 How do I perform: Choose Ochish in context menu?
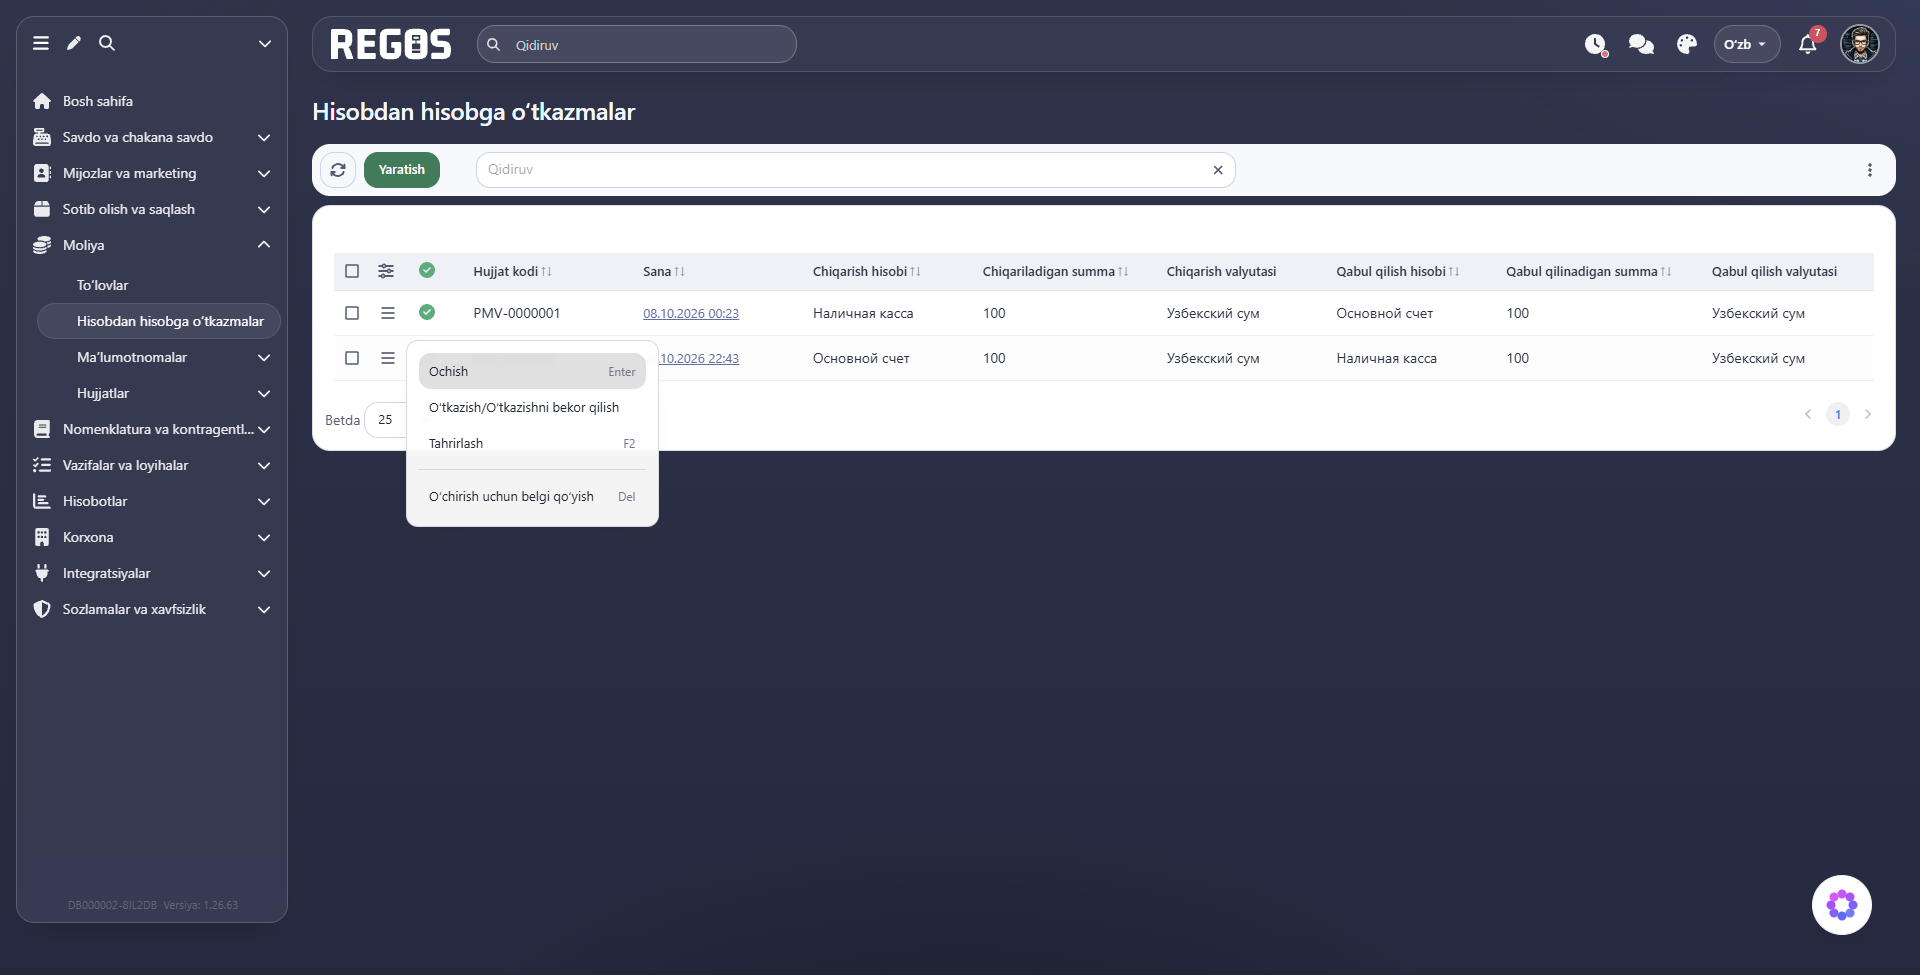[x=532, y=371]
